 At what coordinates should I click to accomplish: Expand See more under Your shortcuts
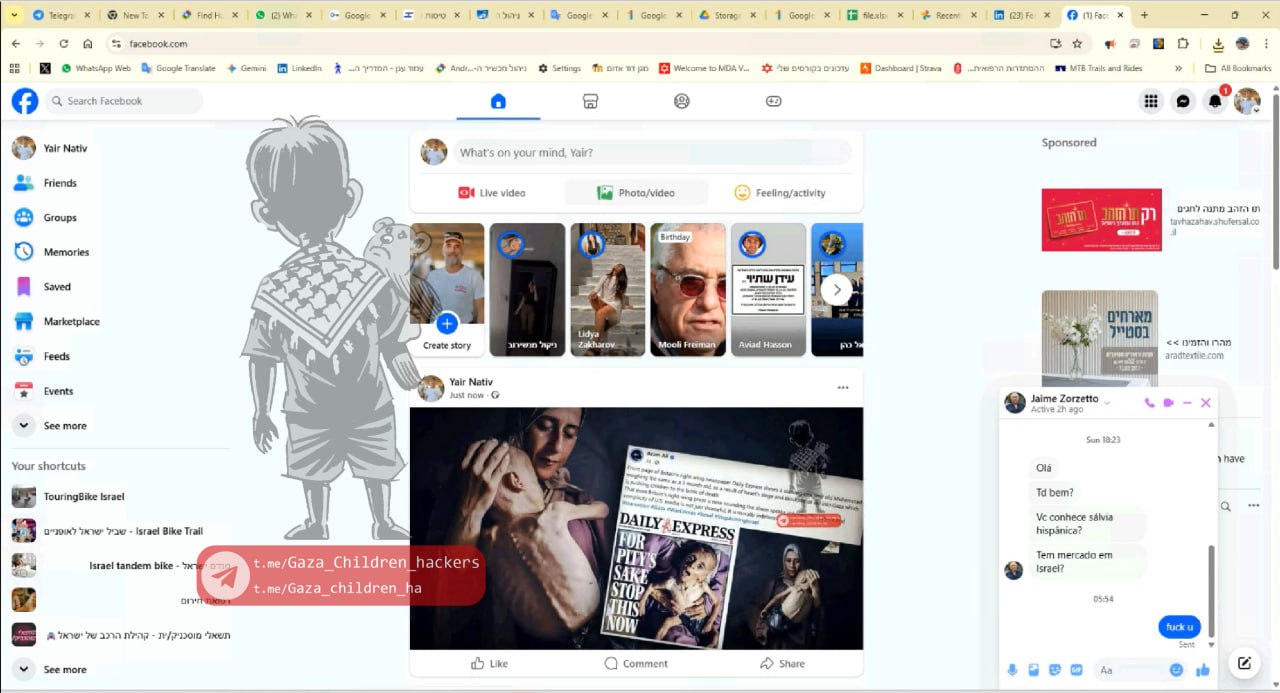(64, 670)
